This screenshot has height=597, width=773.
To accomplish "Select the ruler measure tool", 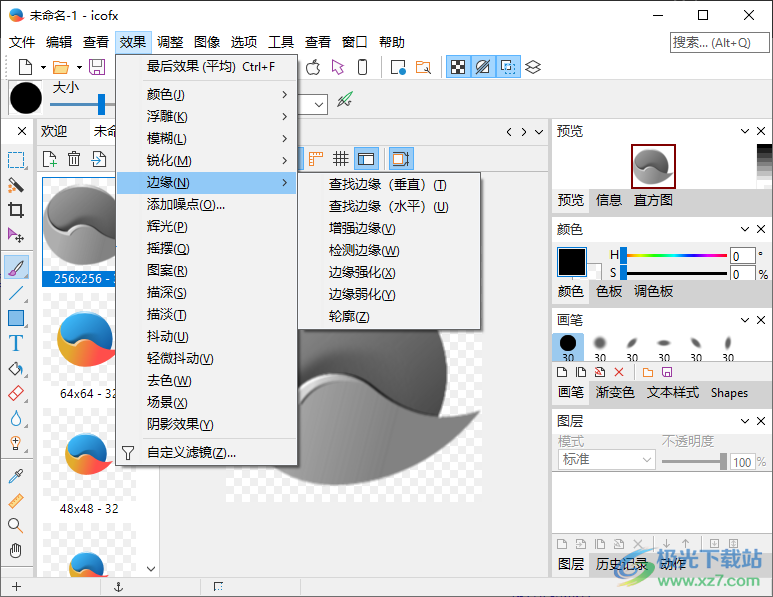I will point(16,501).
